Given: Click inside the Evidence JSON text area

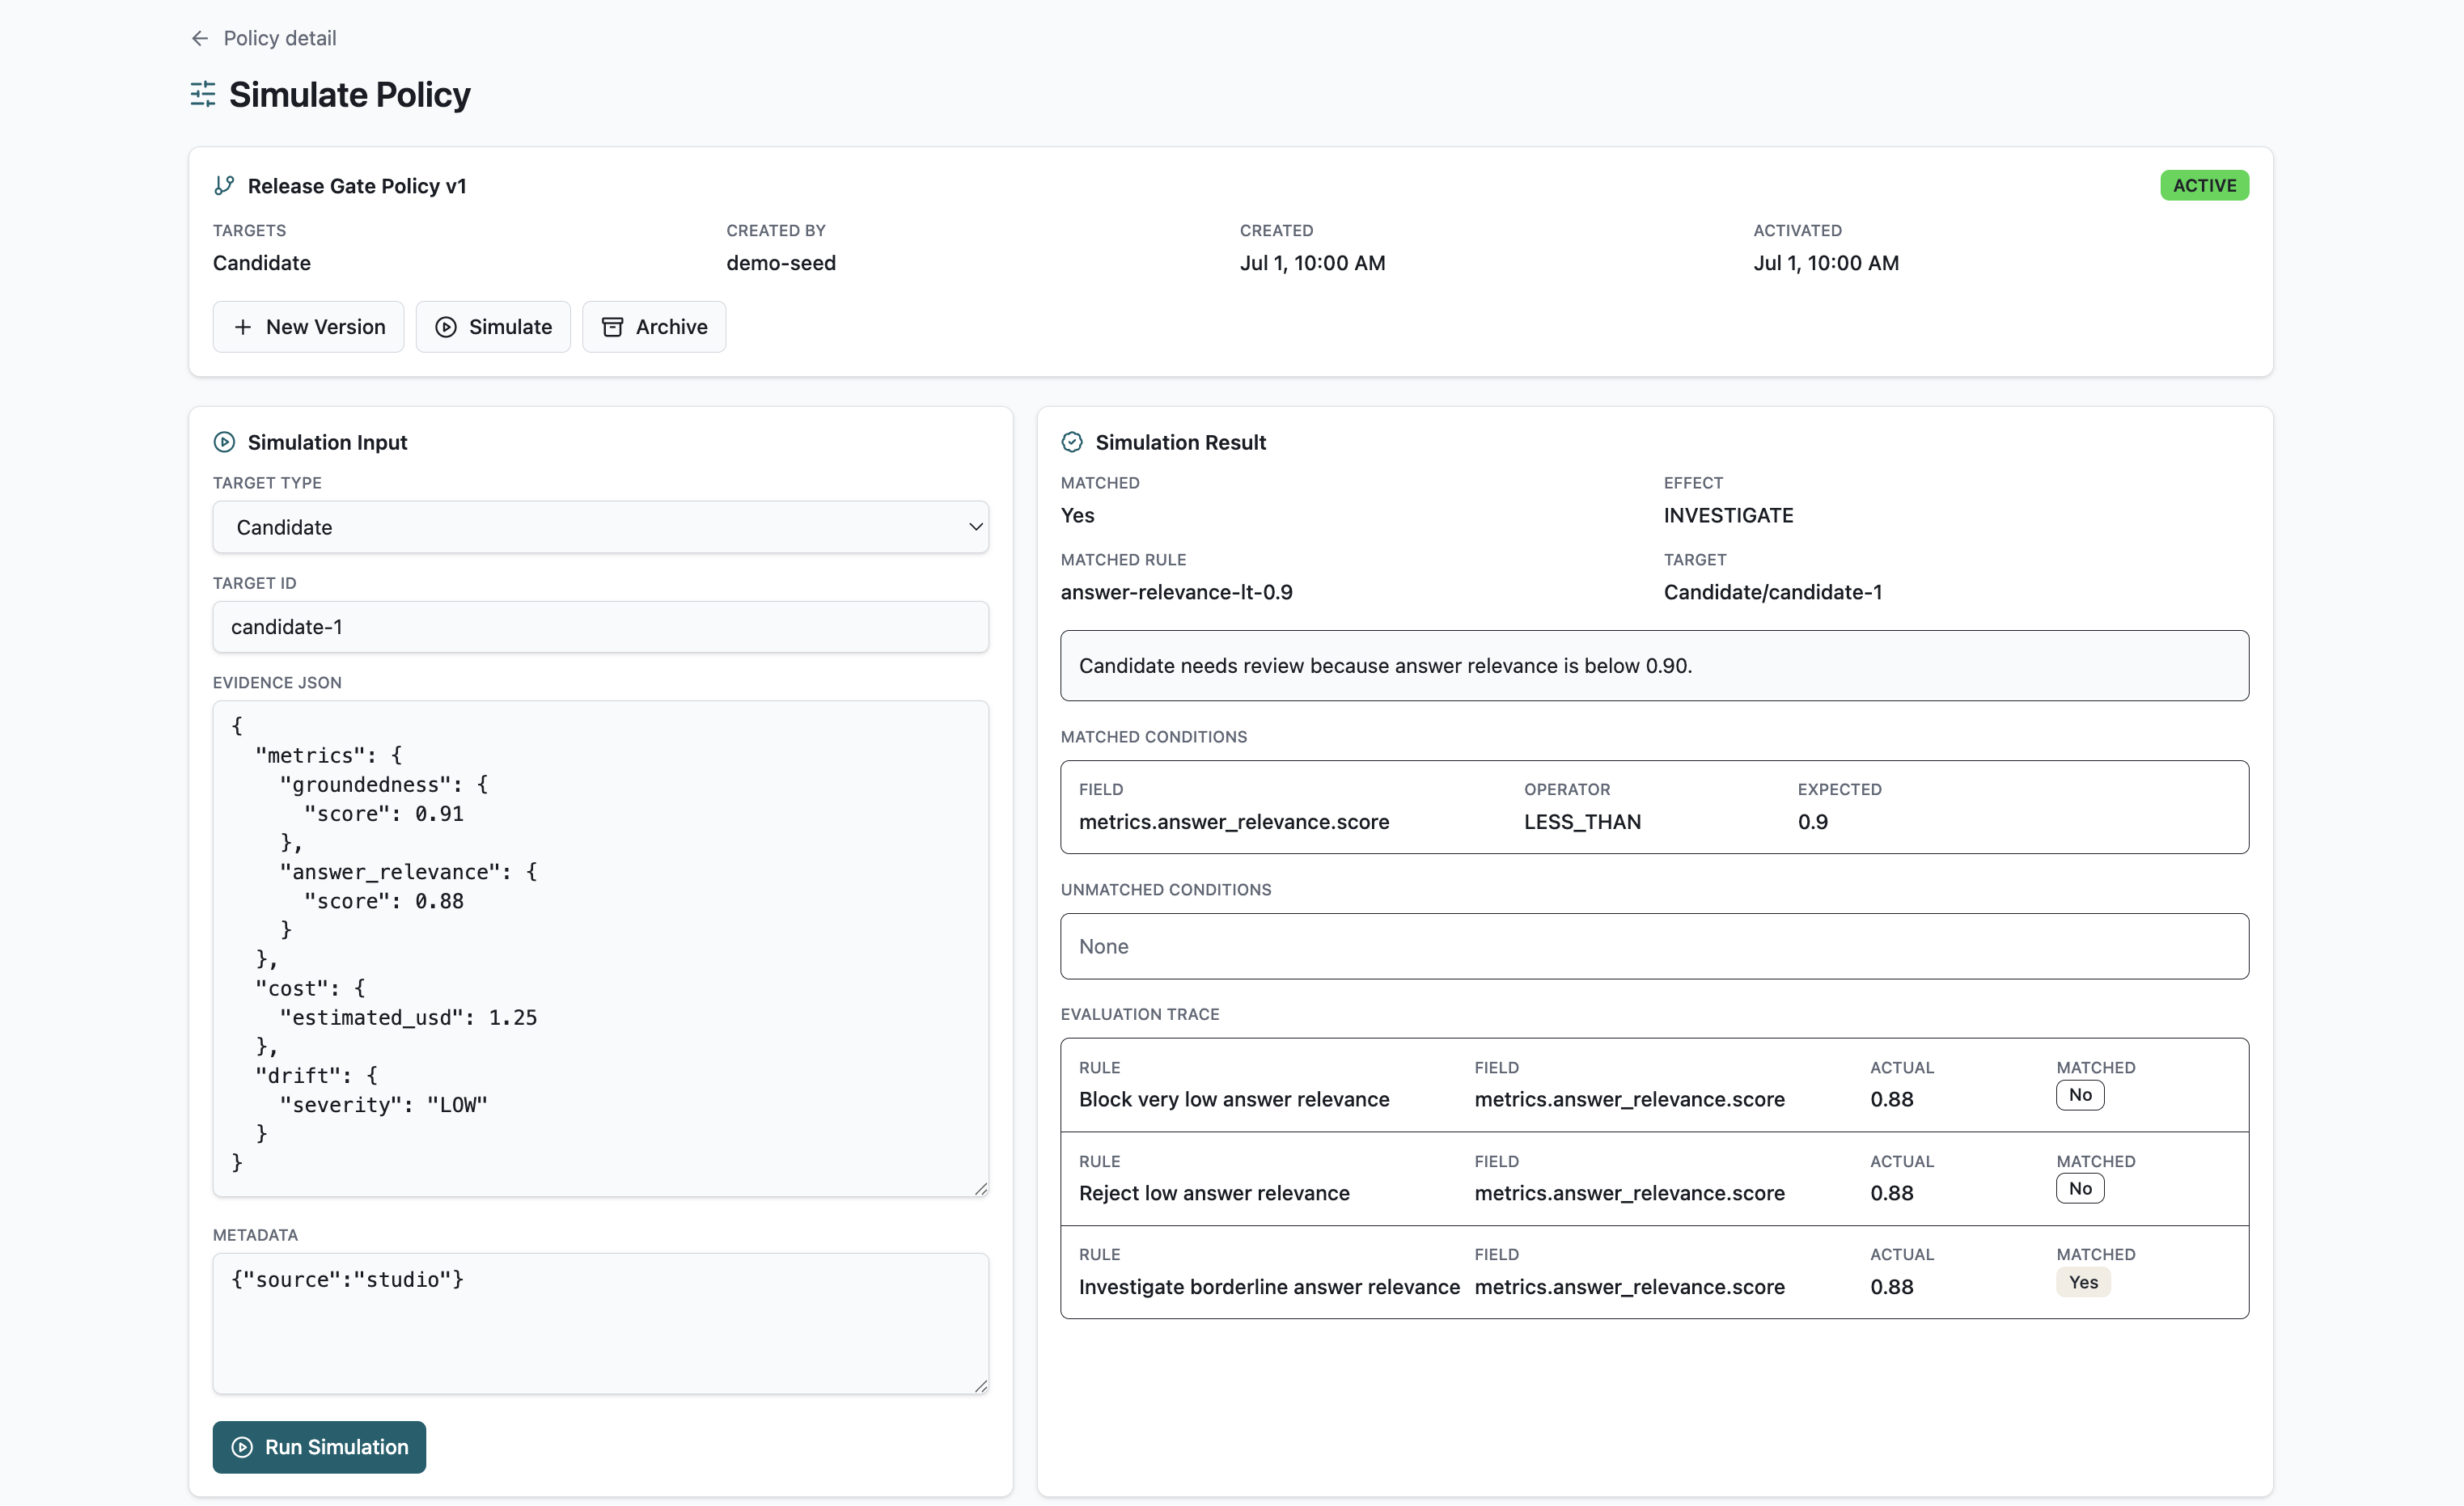Looking at the screenshot, I should tap(601, 948).
